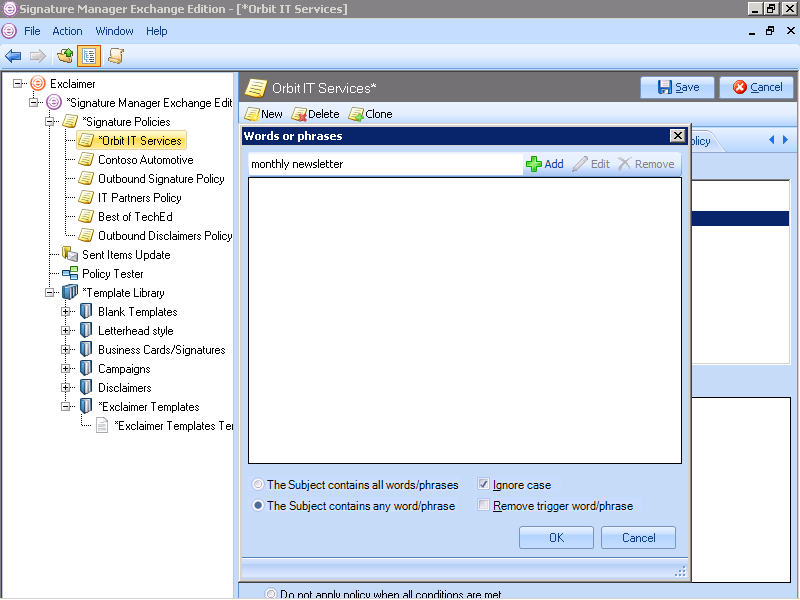The width and height of the screenshot is (800, 600).
Task: Uncheck the Ignore case checkbox
Action: (483, 484)
